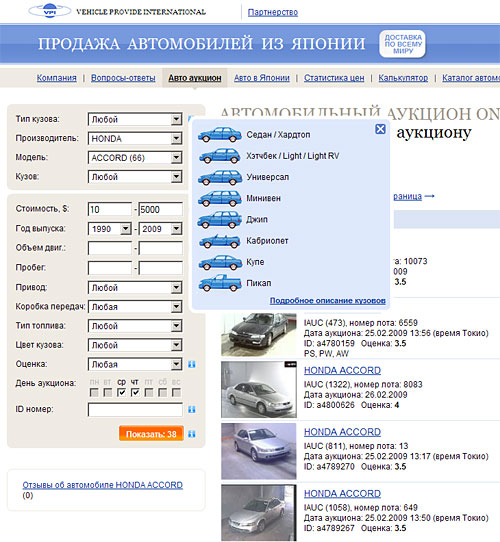Open the Модель dropdown showing ACCORD (66)

point(135,158)
